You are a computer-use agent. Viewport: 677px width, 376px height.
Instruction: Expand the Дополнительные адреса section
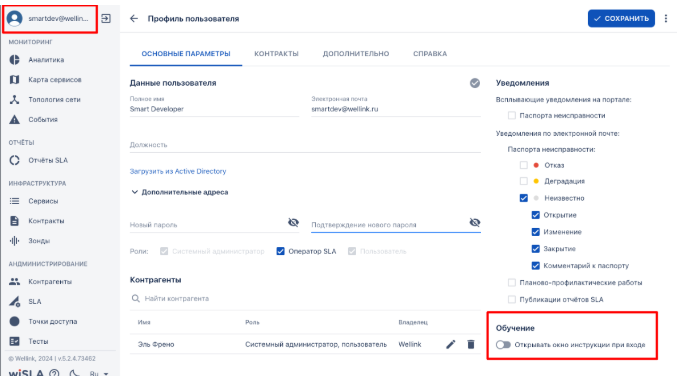point(179,192)
